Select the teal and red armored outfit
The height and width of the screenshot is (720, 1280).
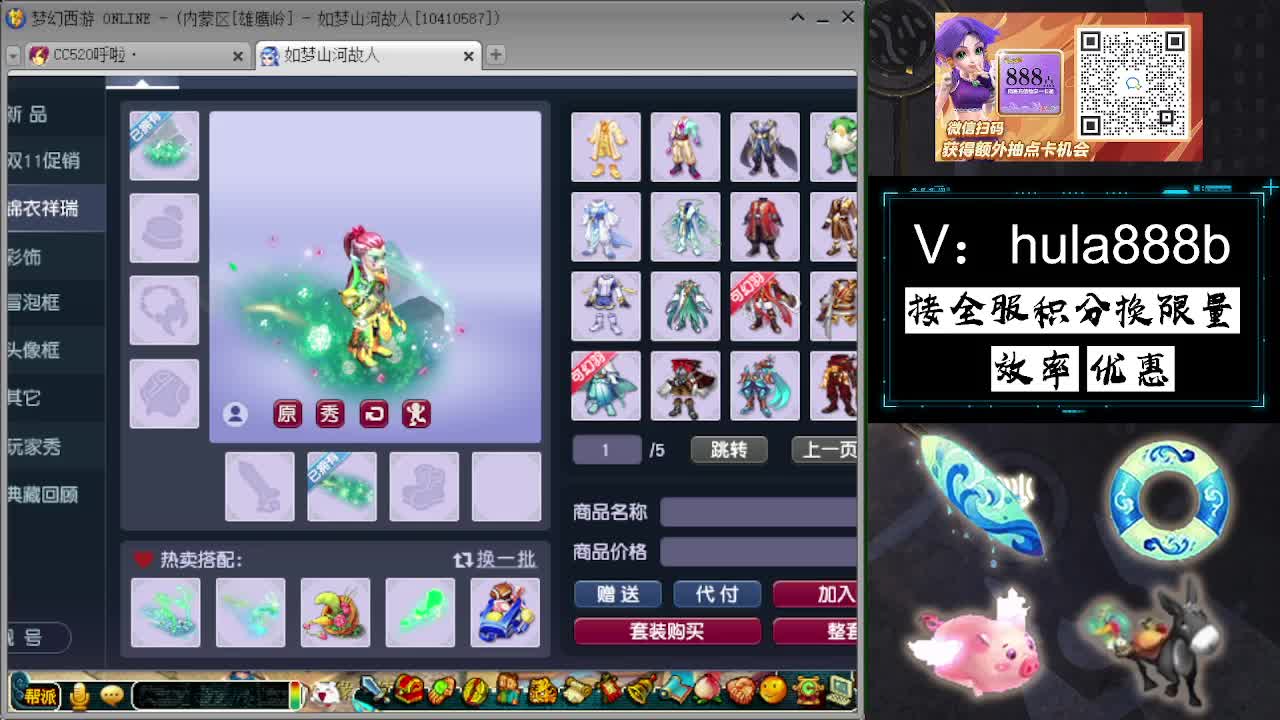[765, 386]
